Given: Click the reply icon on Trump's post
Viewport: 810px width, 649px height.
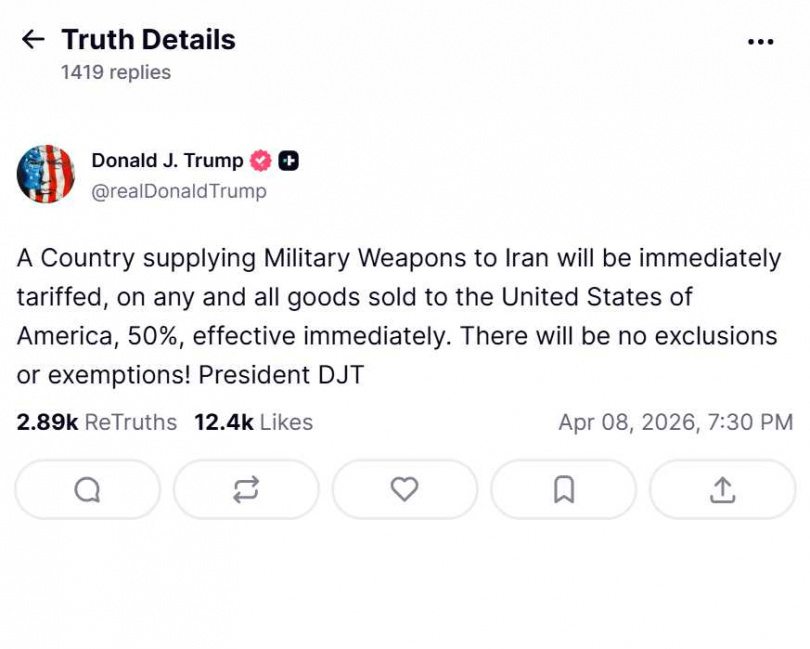Looking at the screenshot, I should tap(87, 489).
